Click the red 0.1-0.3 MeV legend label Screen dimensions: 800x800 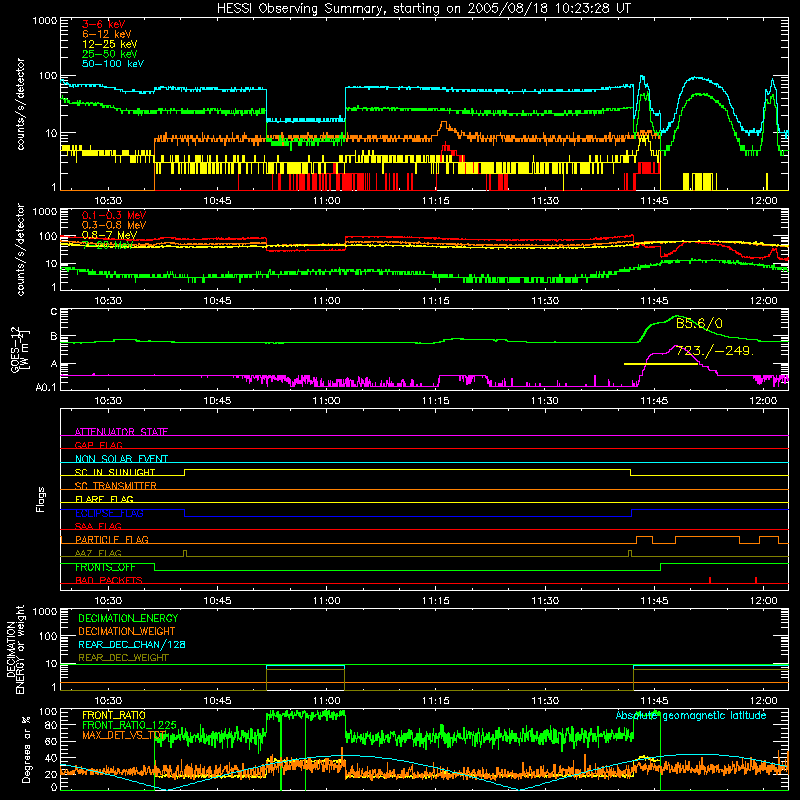(x=114, y=215)
